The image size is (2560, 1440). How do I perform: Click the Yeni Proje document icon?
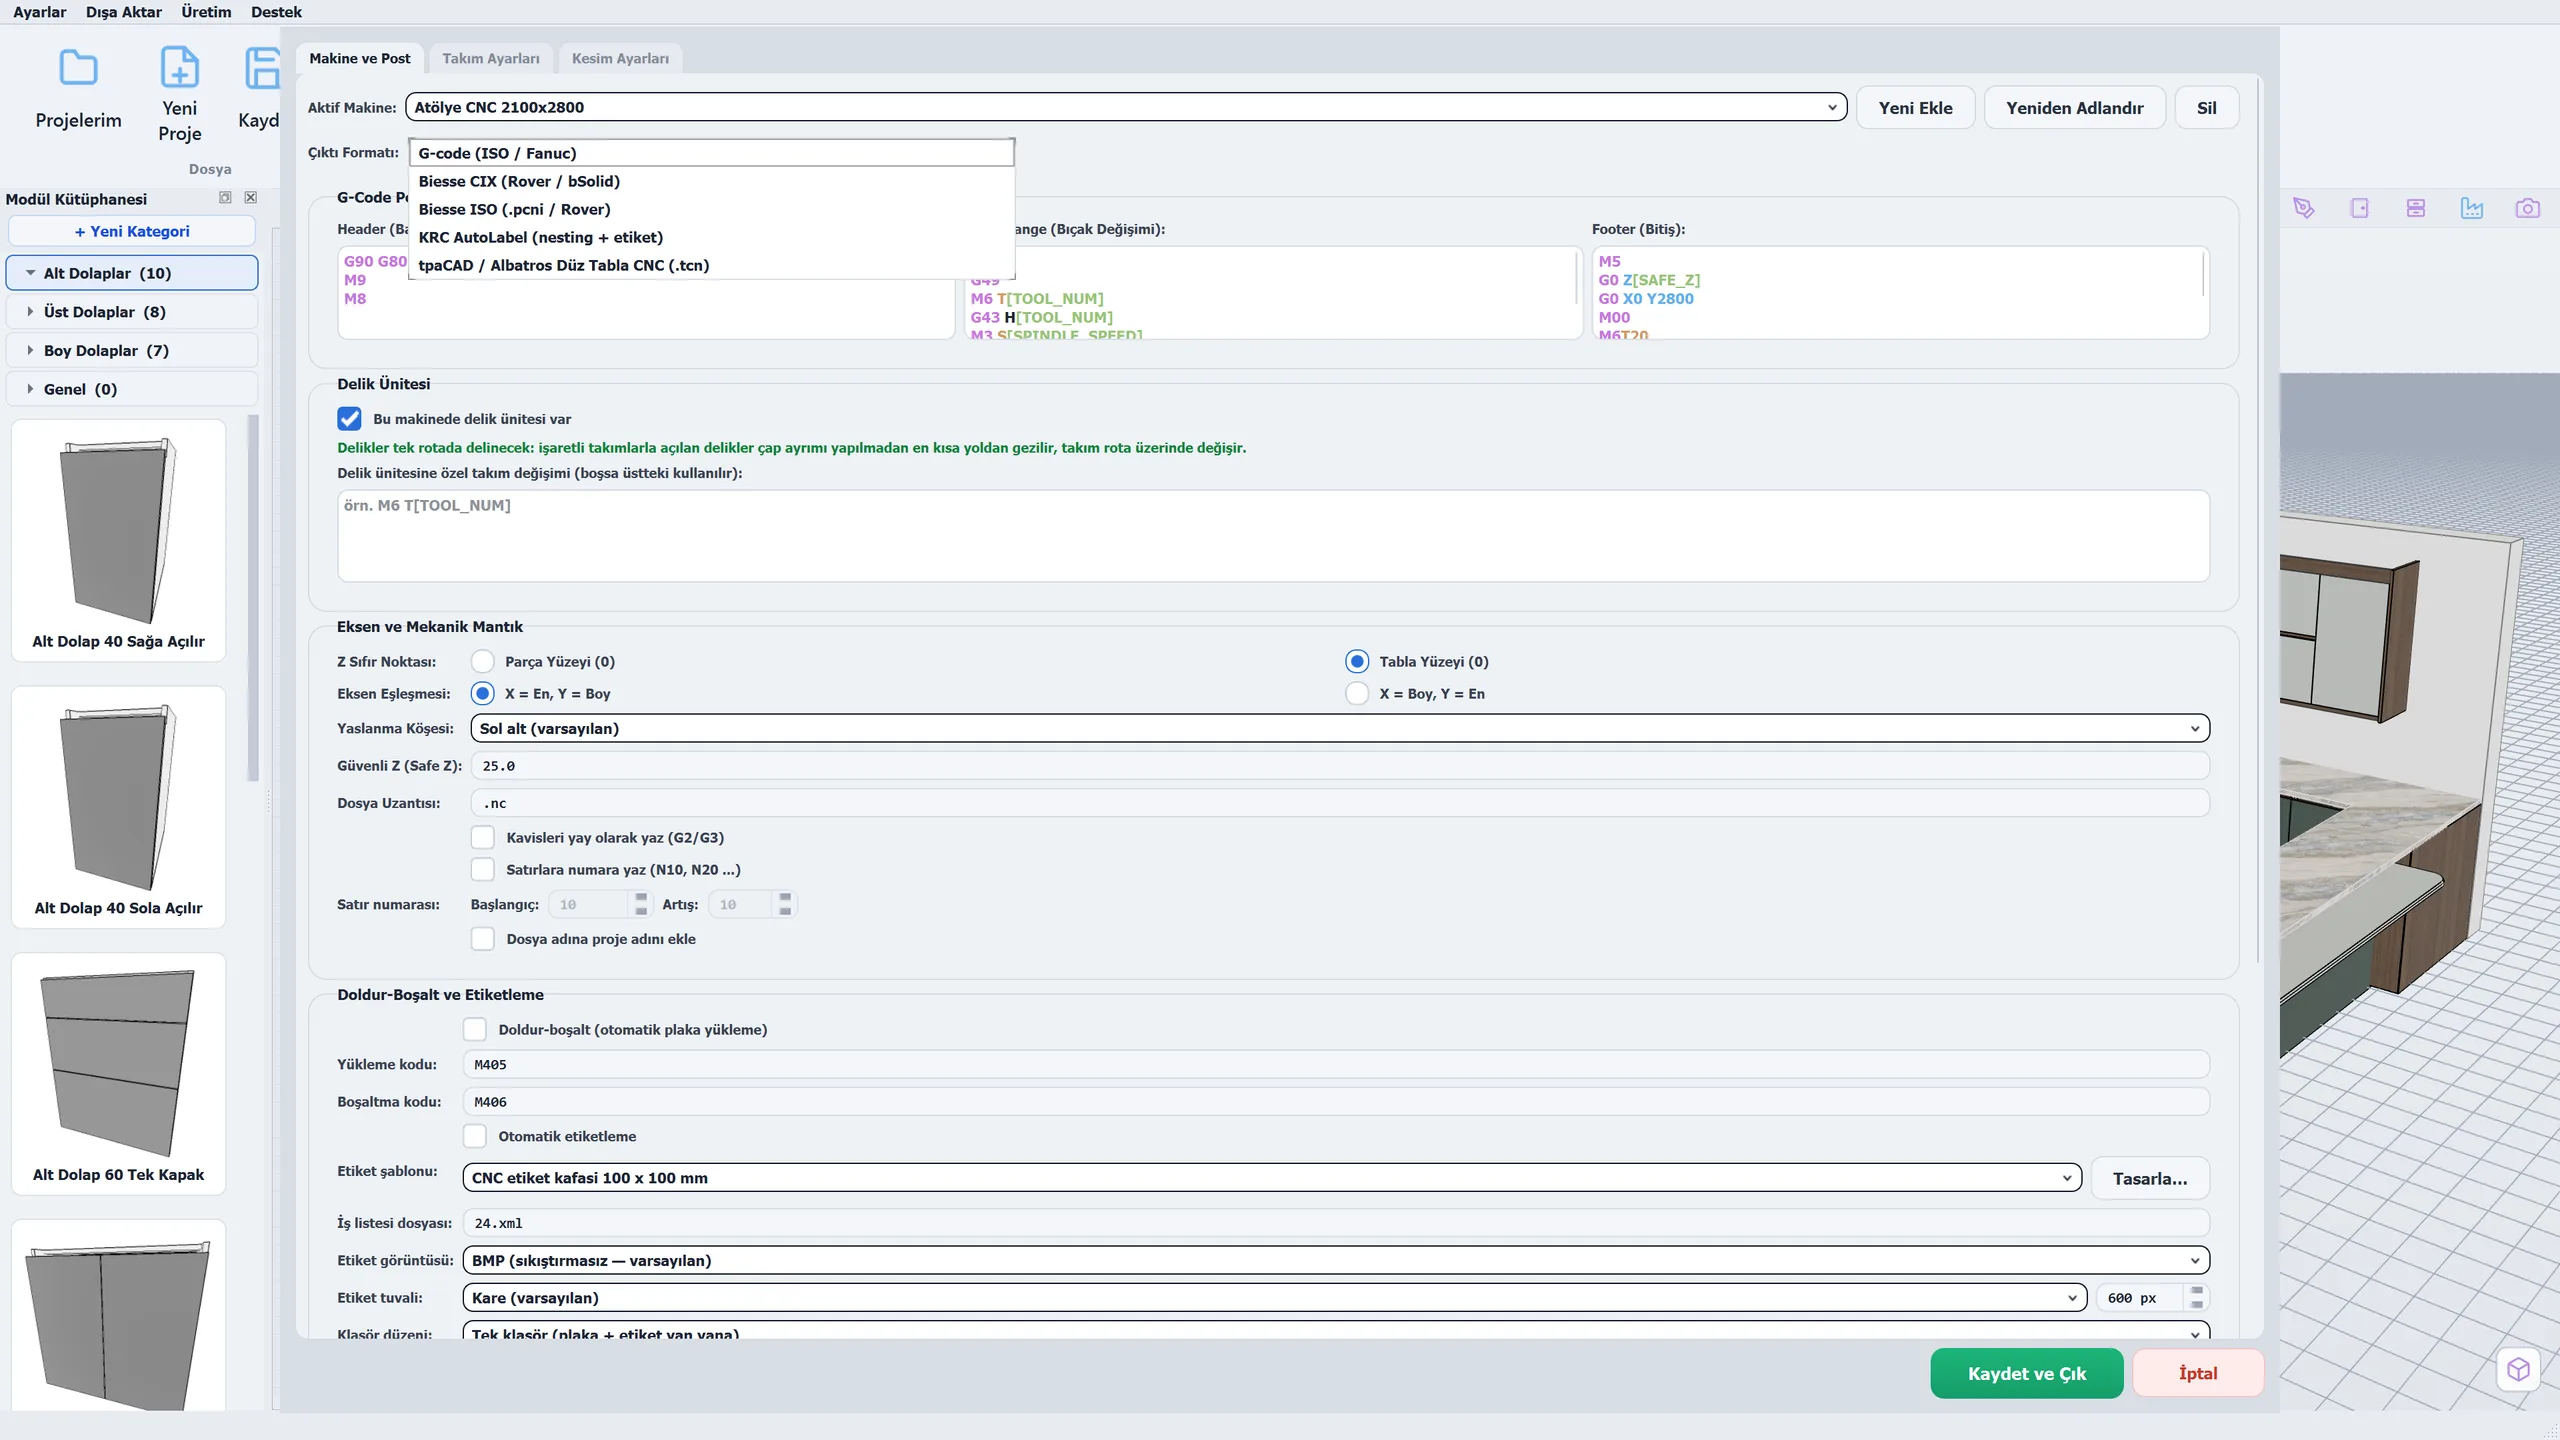pyautogui.click(x=180, y=68)
